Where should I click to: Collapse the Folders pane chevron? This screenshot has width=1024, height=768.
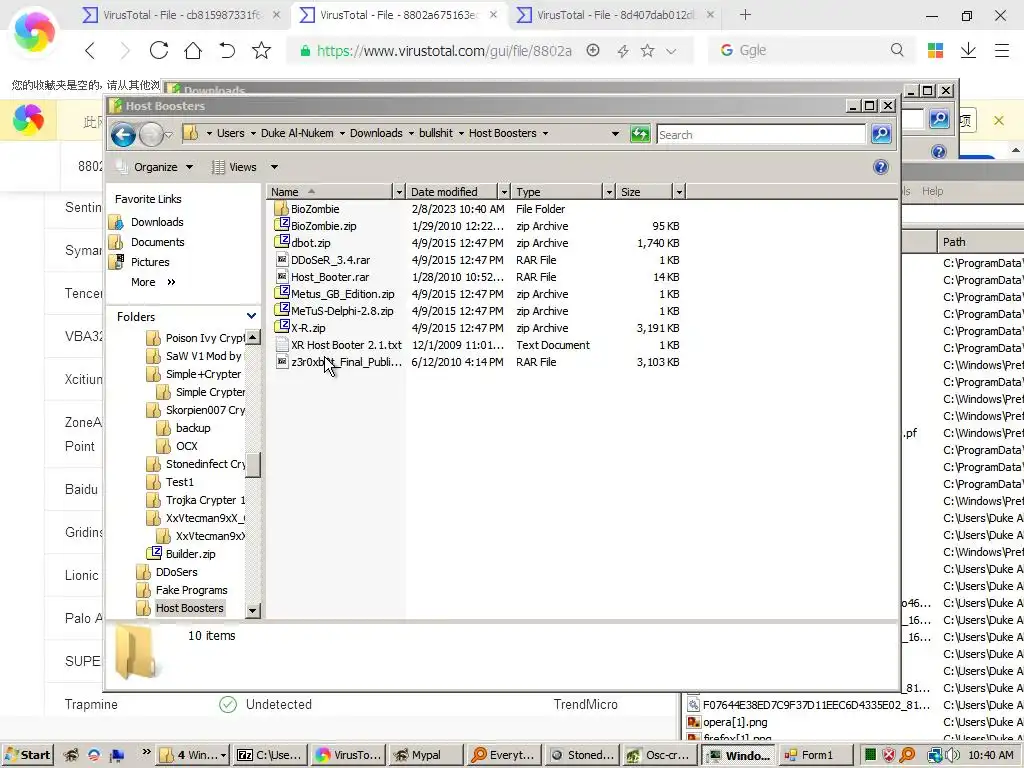click(251, 316)
